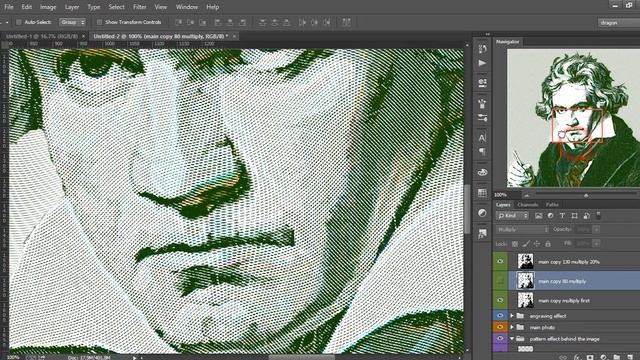Open the Kind layer filter dropdown
640x360 pixels.
tap(513, 216)
